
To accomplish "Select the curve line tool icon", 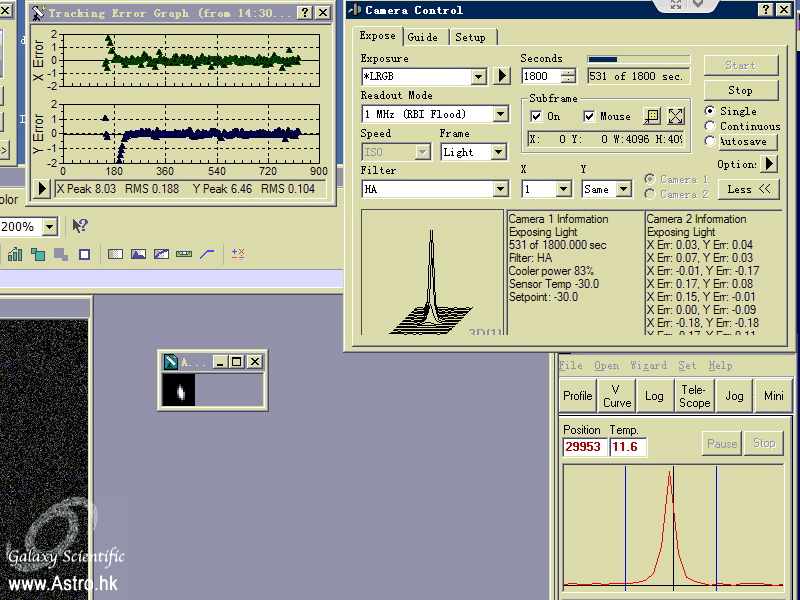I will coord(207,254).
